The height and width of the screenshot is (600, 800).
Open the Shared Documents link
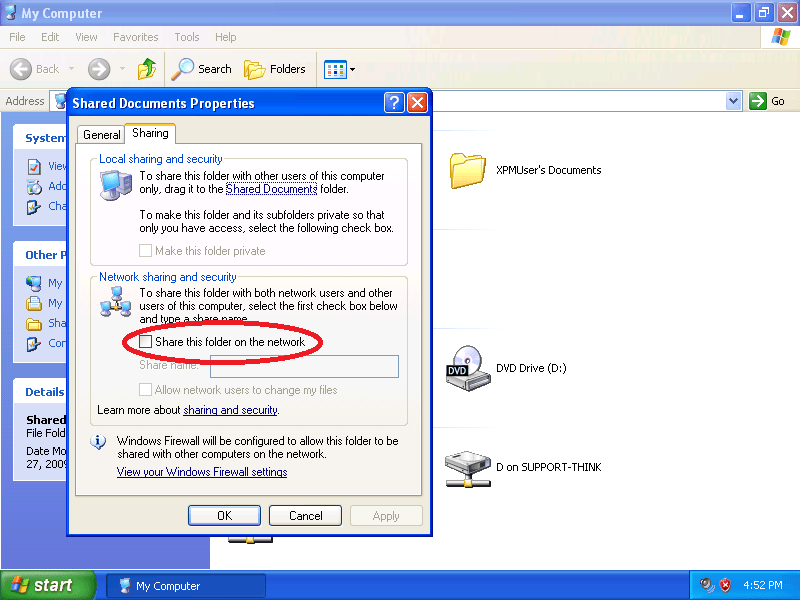271,189
